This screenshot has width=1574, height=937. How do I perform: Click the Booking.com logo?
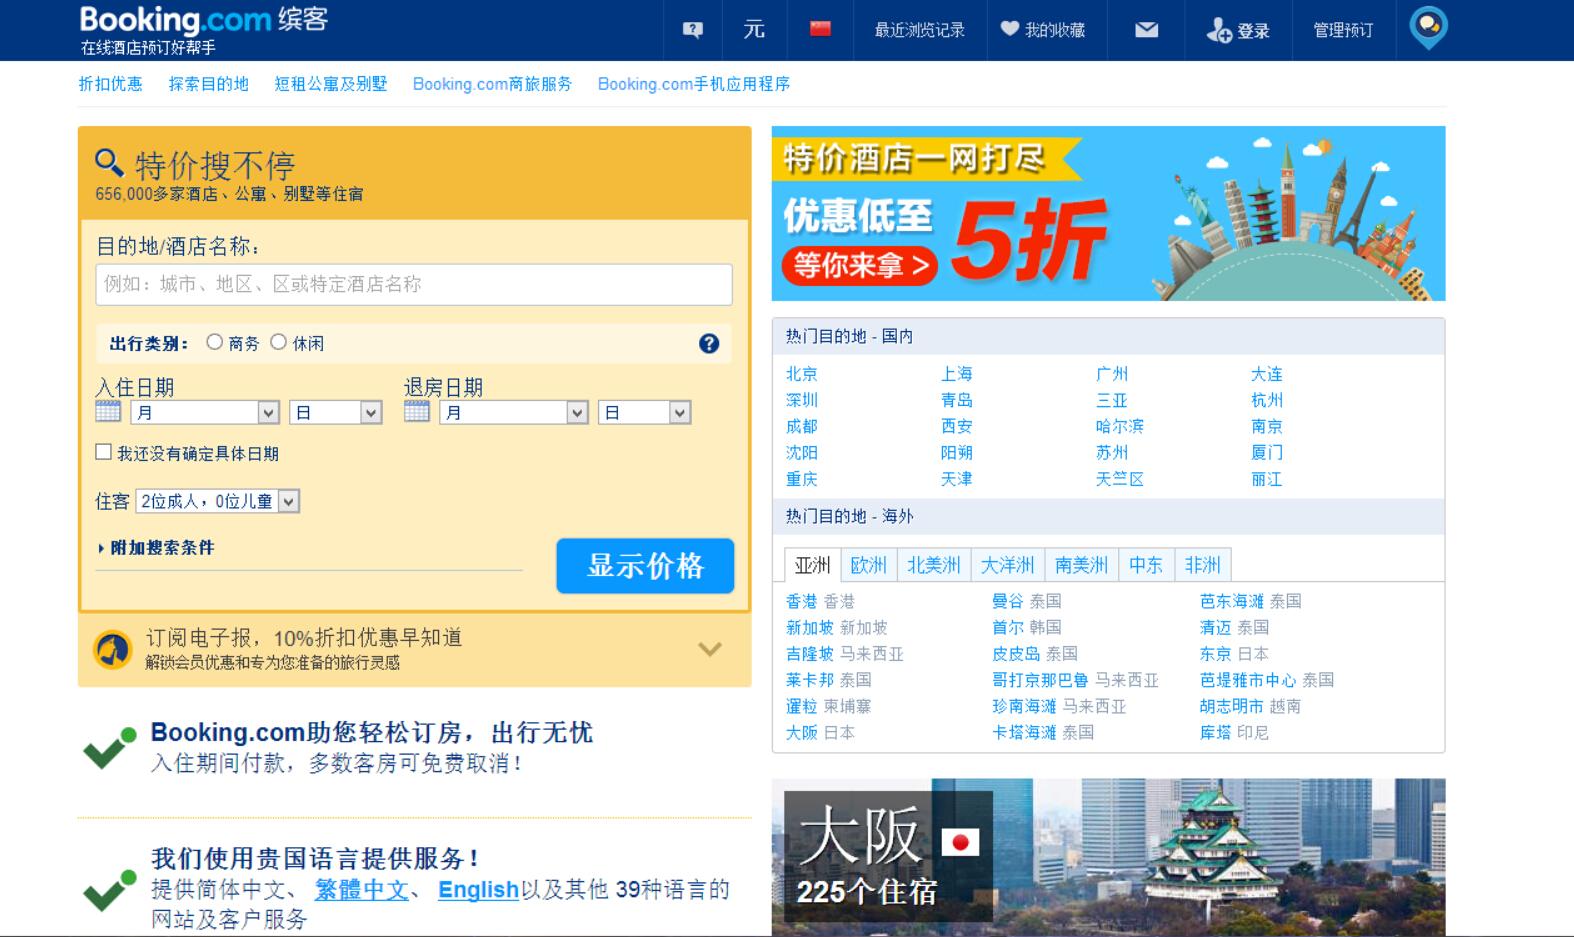[x=204, y=20]
